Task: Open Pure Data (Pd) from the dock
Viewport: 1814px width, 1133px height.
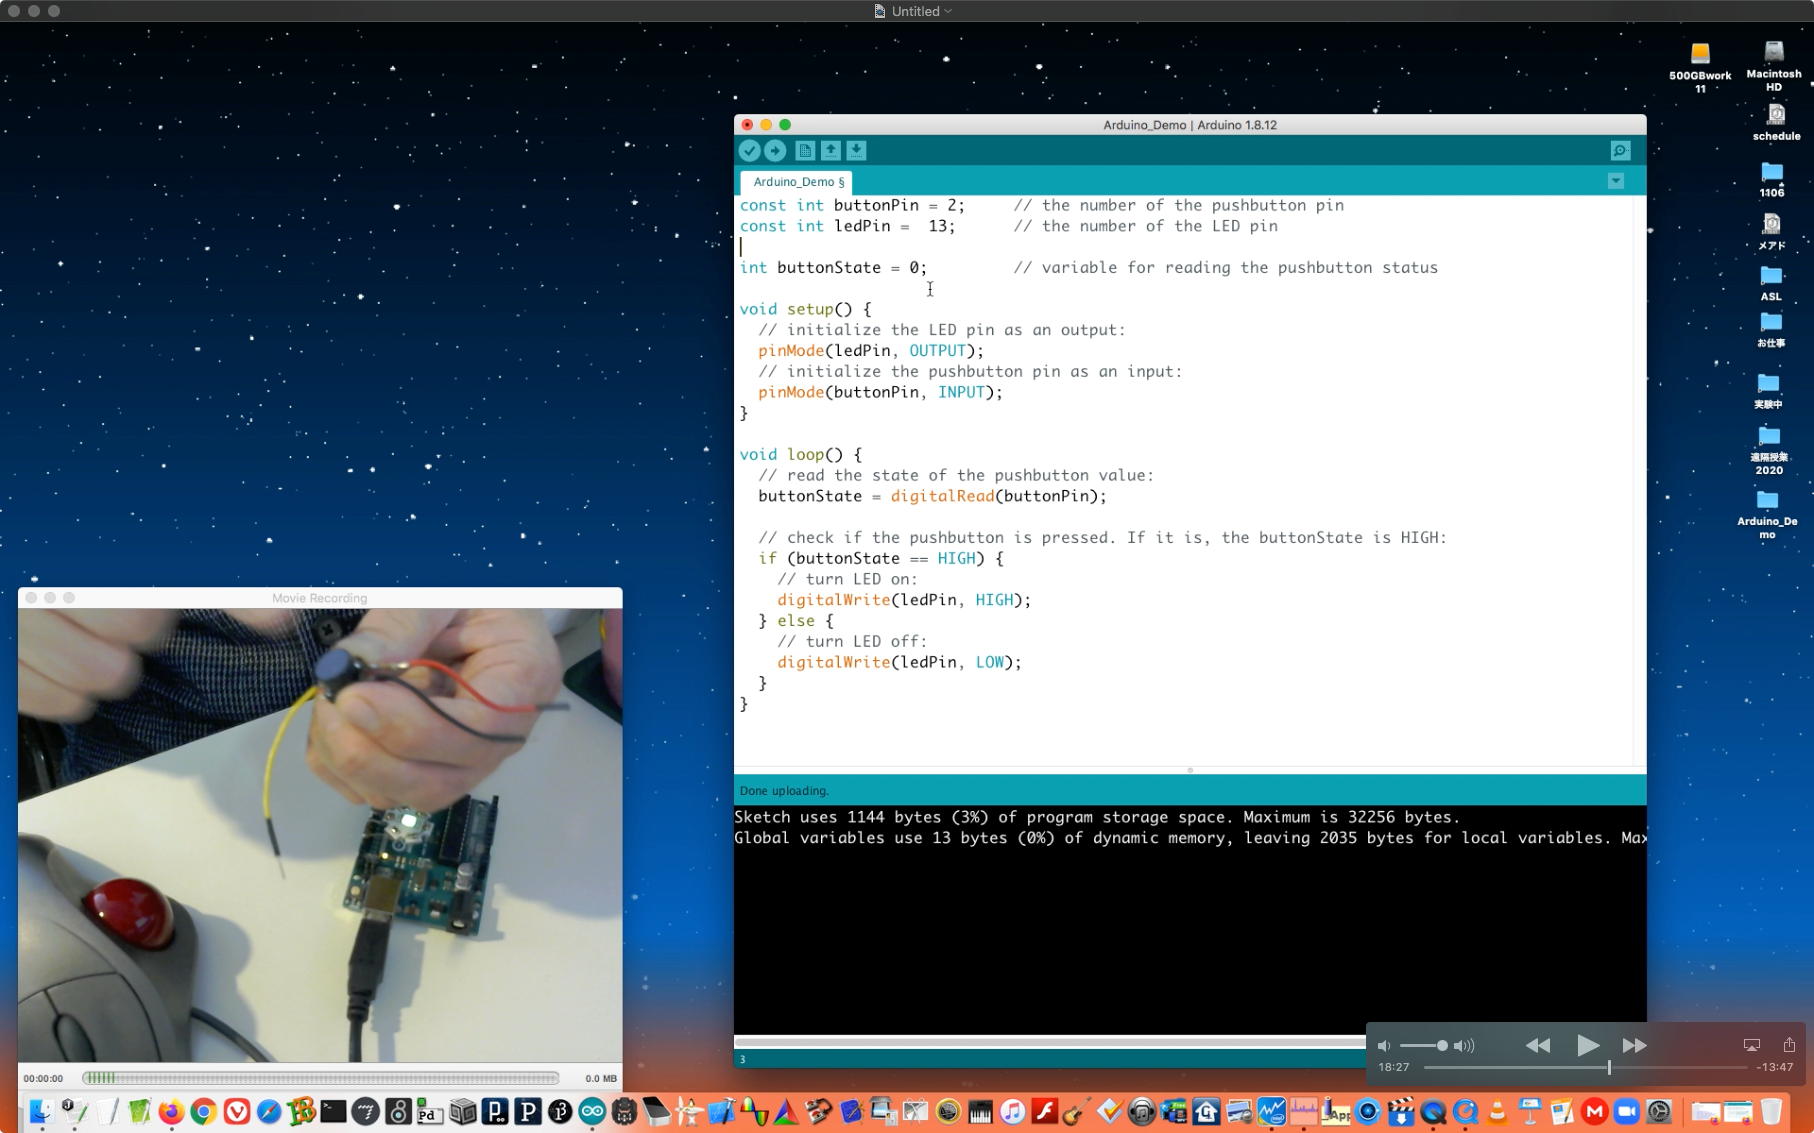Action: 430,1111
